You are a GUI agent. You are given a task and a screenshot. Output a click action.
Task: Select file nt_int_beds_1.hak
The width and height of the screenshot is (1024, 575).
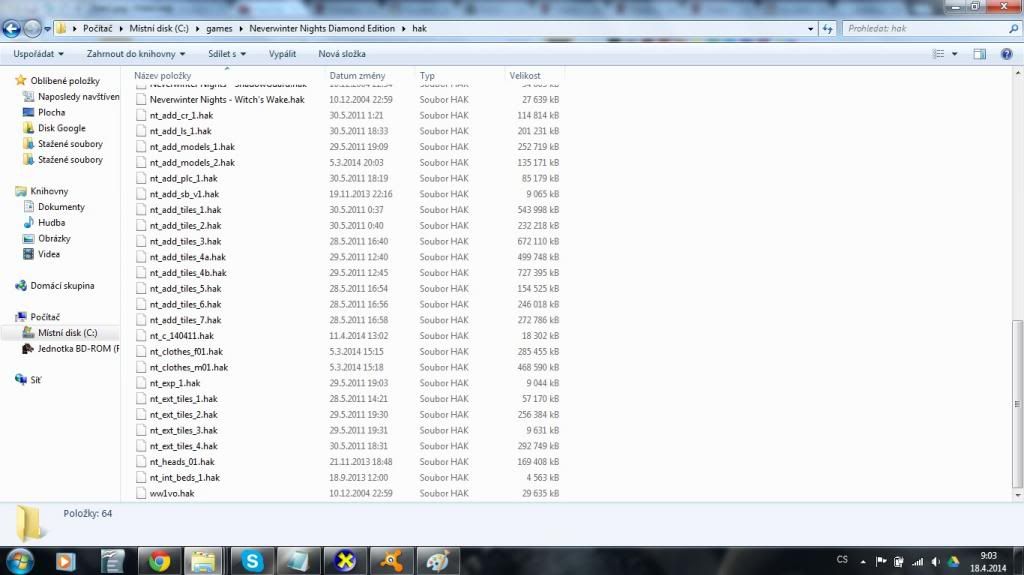pos(184,478)
